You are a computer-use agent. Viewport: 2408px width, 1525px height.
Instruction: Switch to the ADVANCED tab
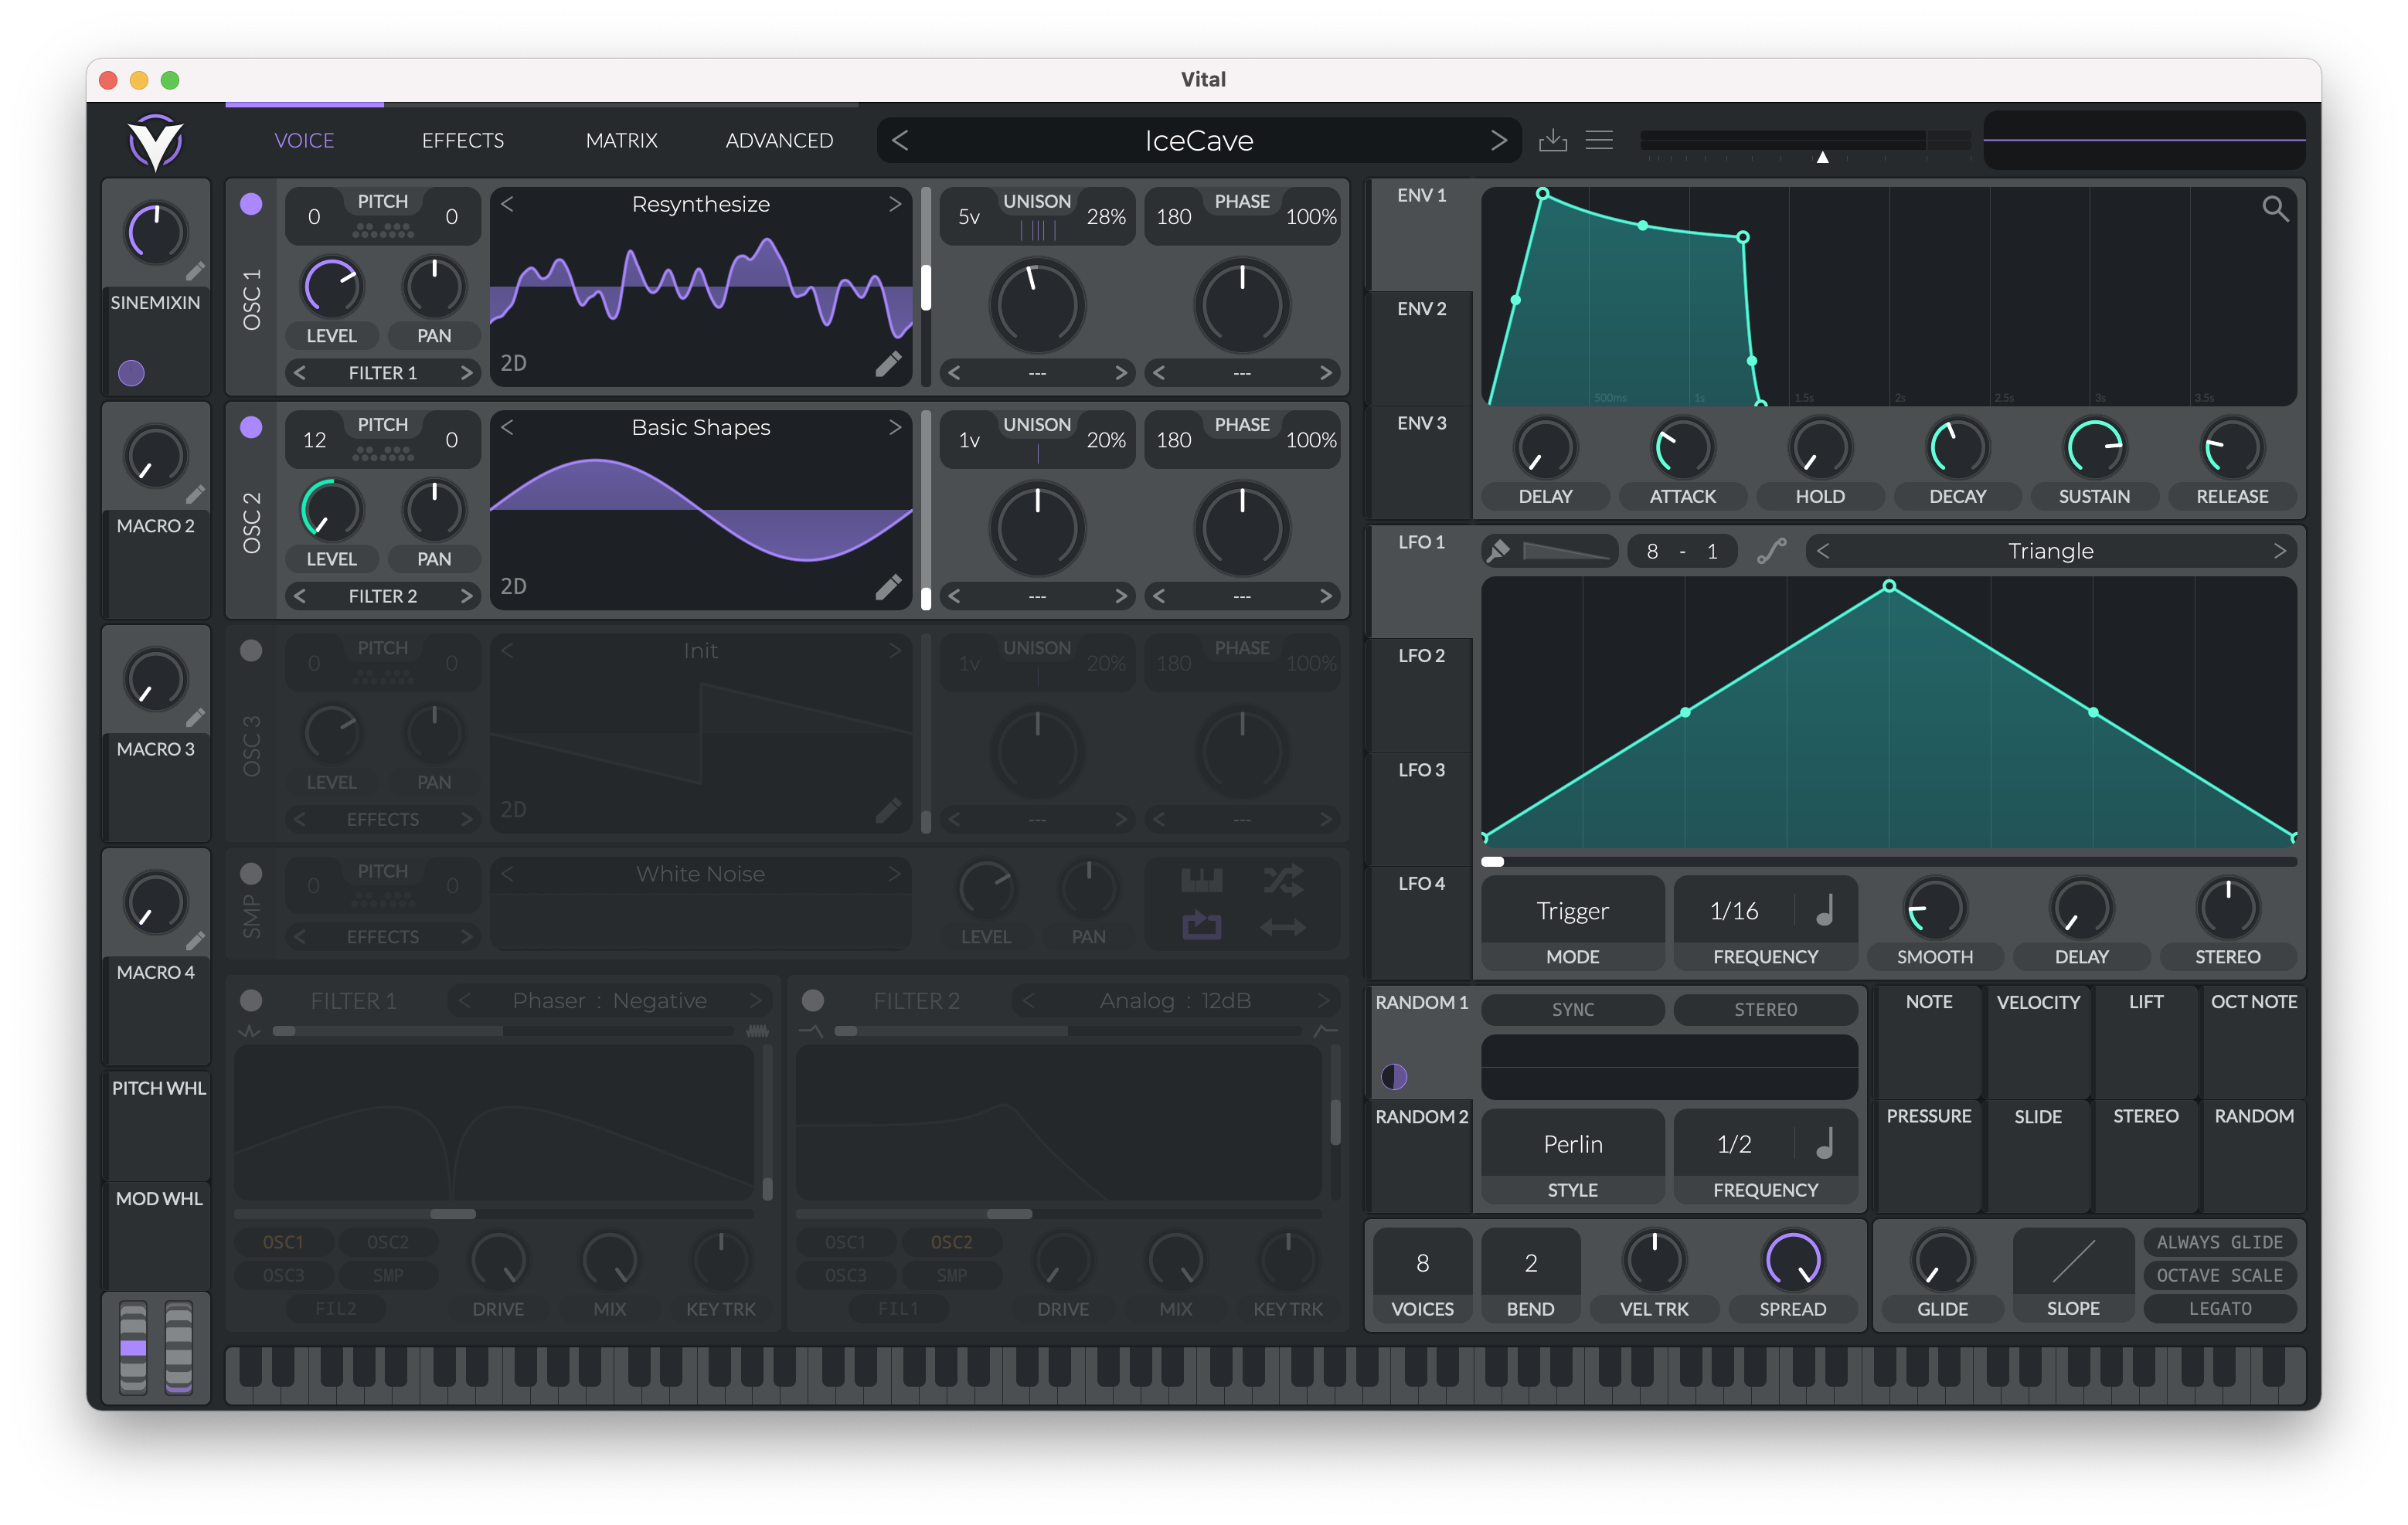tap(779, 140)
